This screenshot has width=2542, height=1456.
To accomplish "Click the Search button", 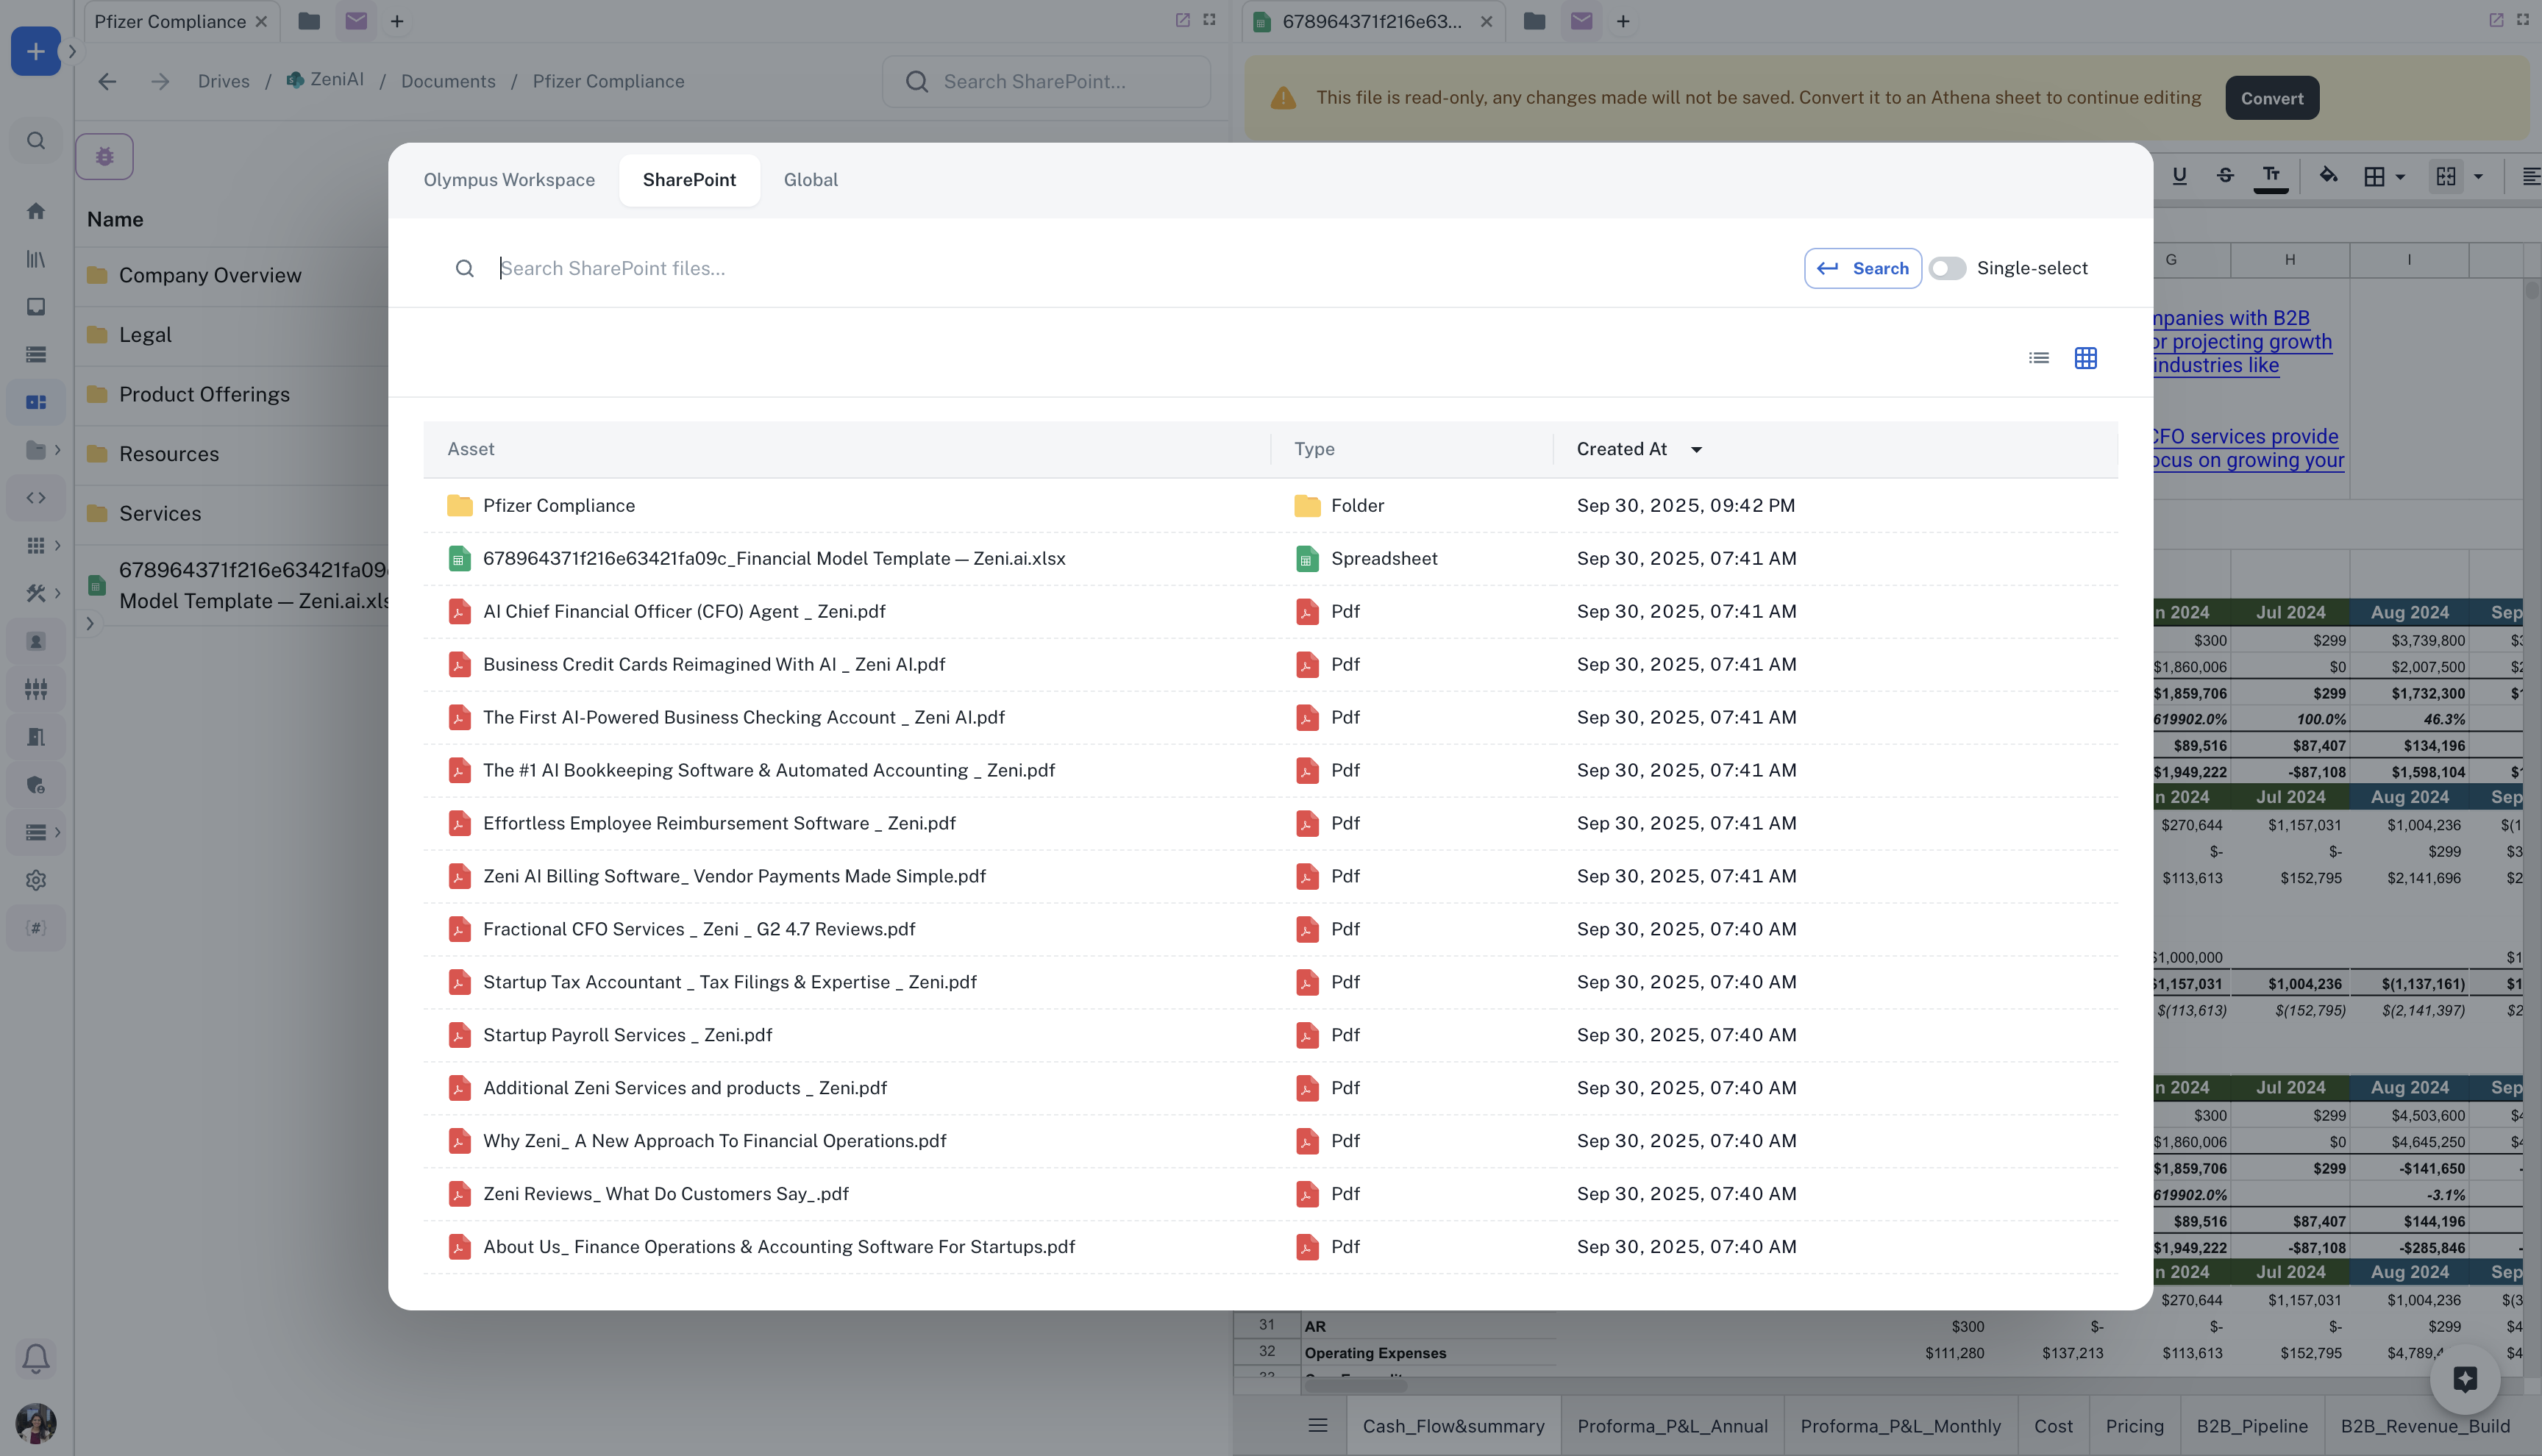I will (1862, 268).
